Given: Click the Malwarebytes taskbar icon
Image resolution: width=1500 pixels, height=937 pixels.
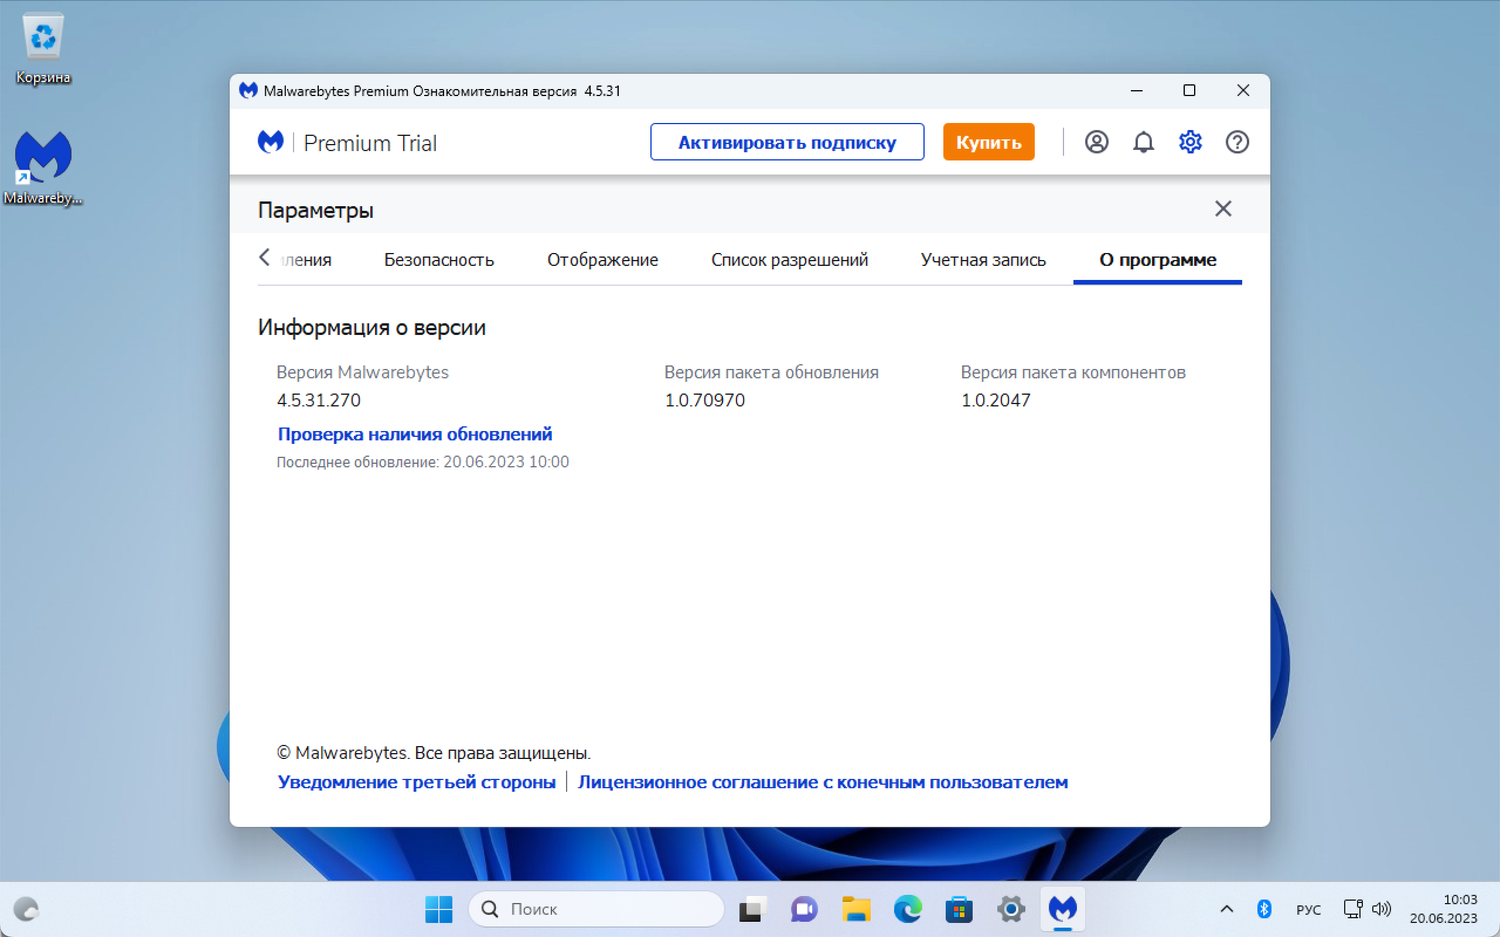Looking at the screenshot, I should pyautogui.click(x=1063, y=909).
